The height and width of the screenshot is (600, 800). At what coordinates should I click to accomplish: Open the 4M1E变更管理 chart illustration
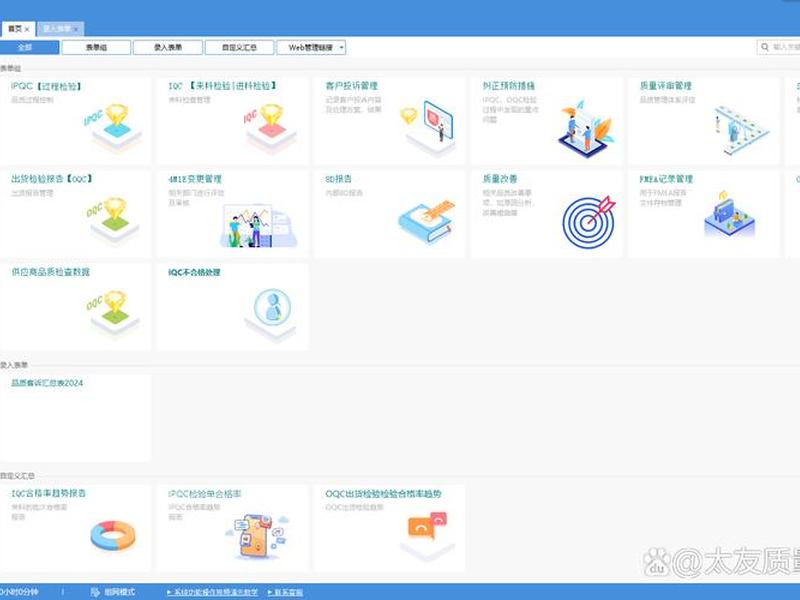(x=259, y=226)
